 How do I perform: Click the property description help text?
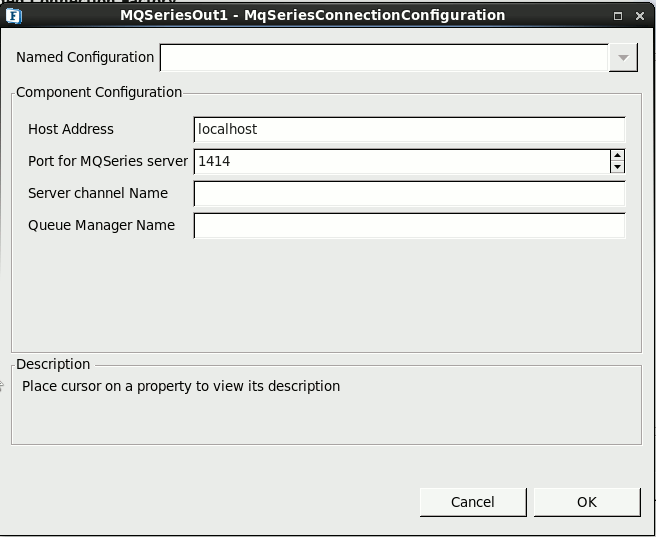click(181, 386)
